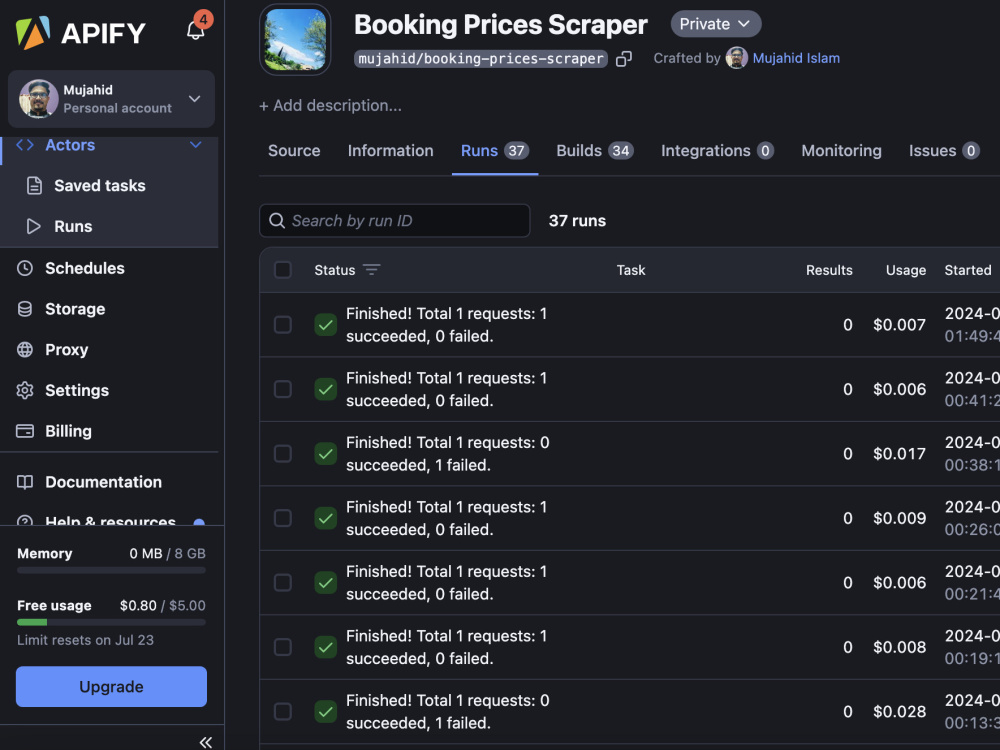Click the Status filter icon

click(x=371, y=270)
